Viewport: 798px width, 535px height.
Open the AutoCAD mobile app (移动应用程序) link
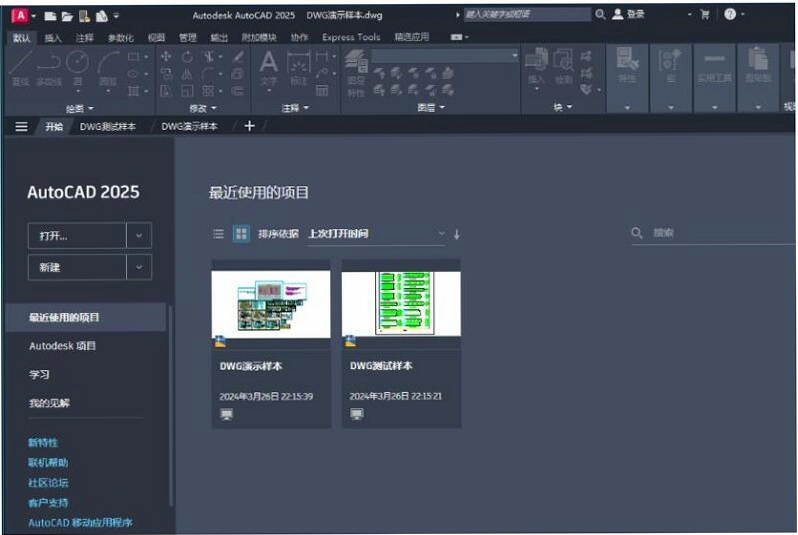tap(80, 523)
